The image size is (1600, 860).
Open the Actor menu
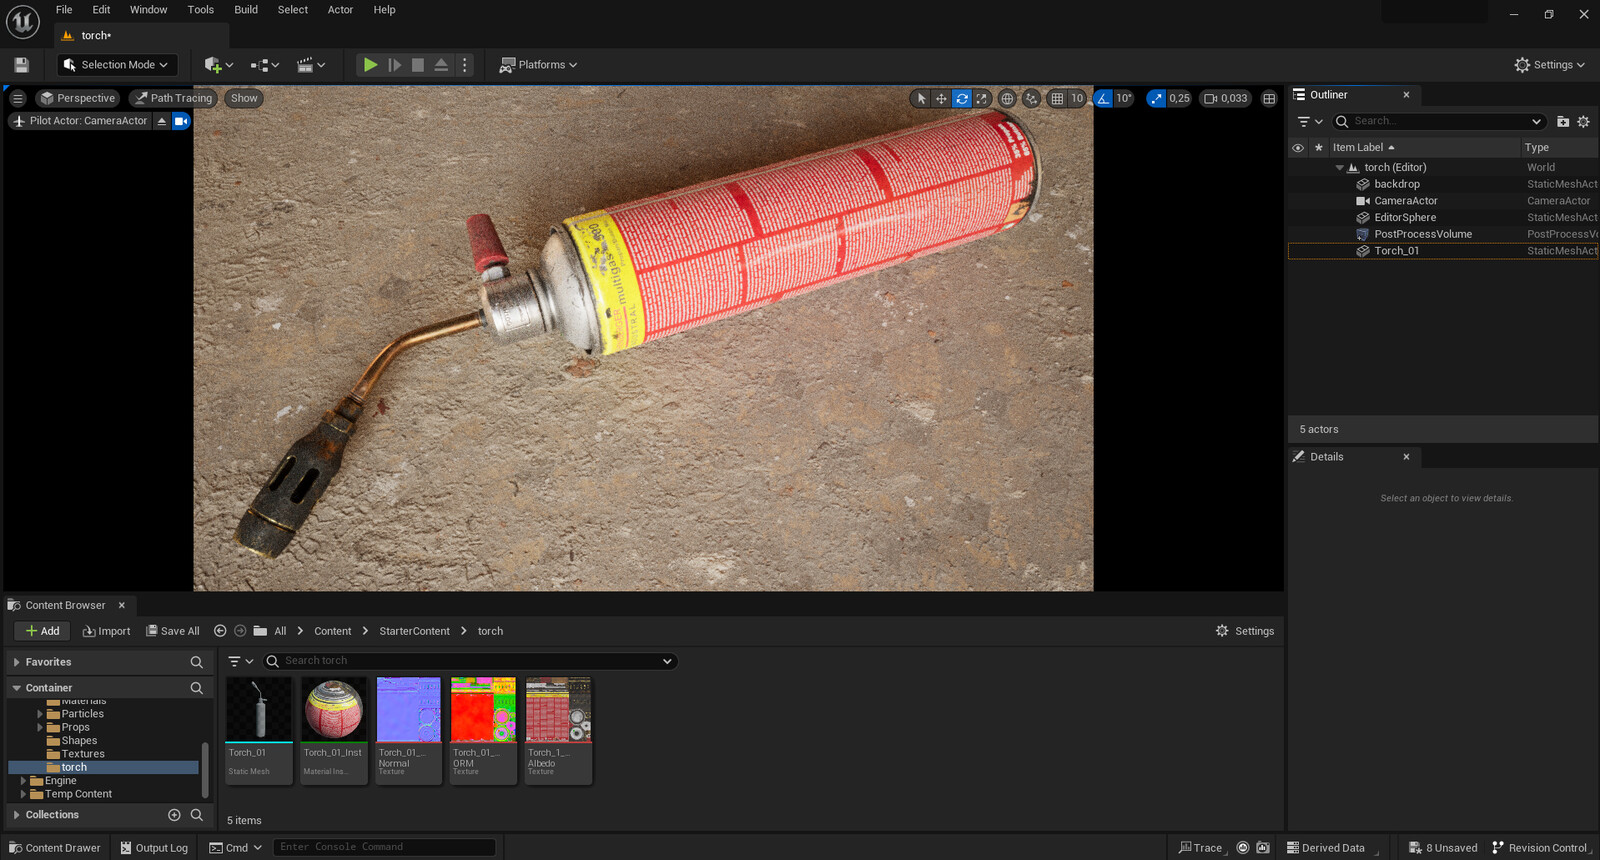click(x=340, y=10)
